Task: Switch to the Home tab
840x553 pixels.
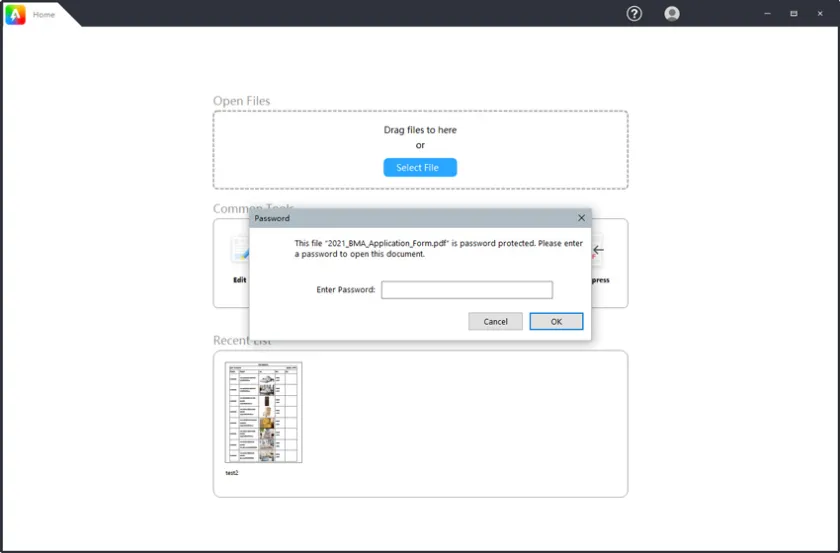Action: click(x=44, y=15)
